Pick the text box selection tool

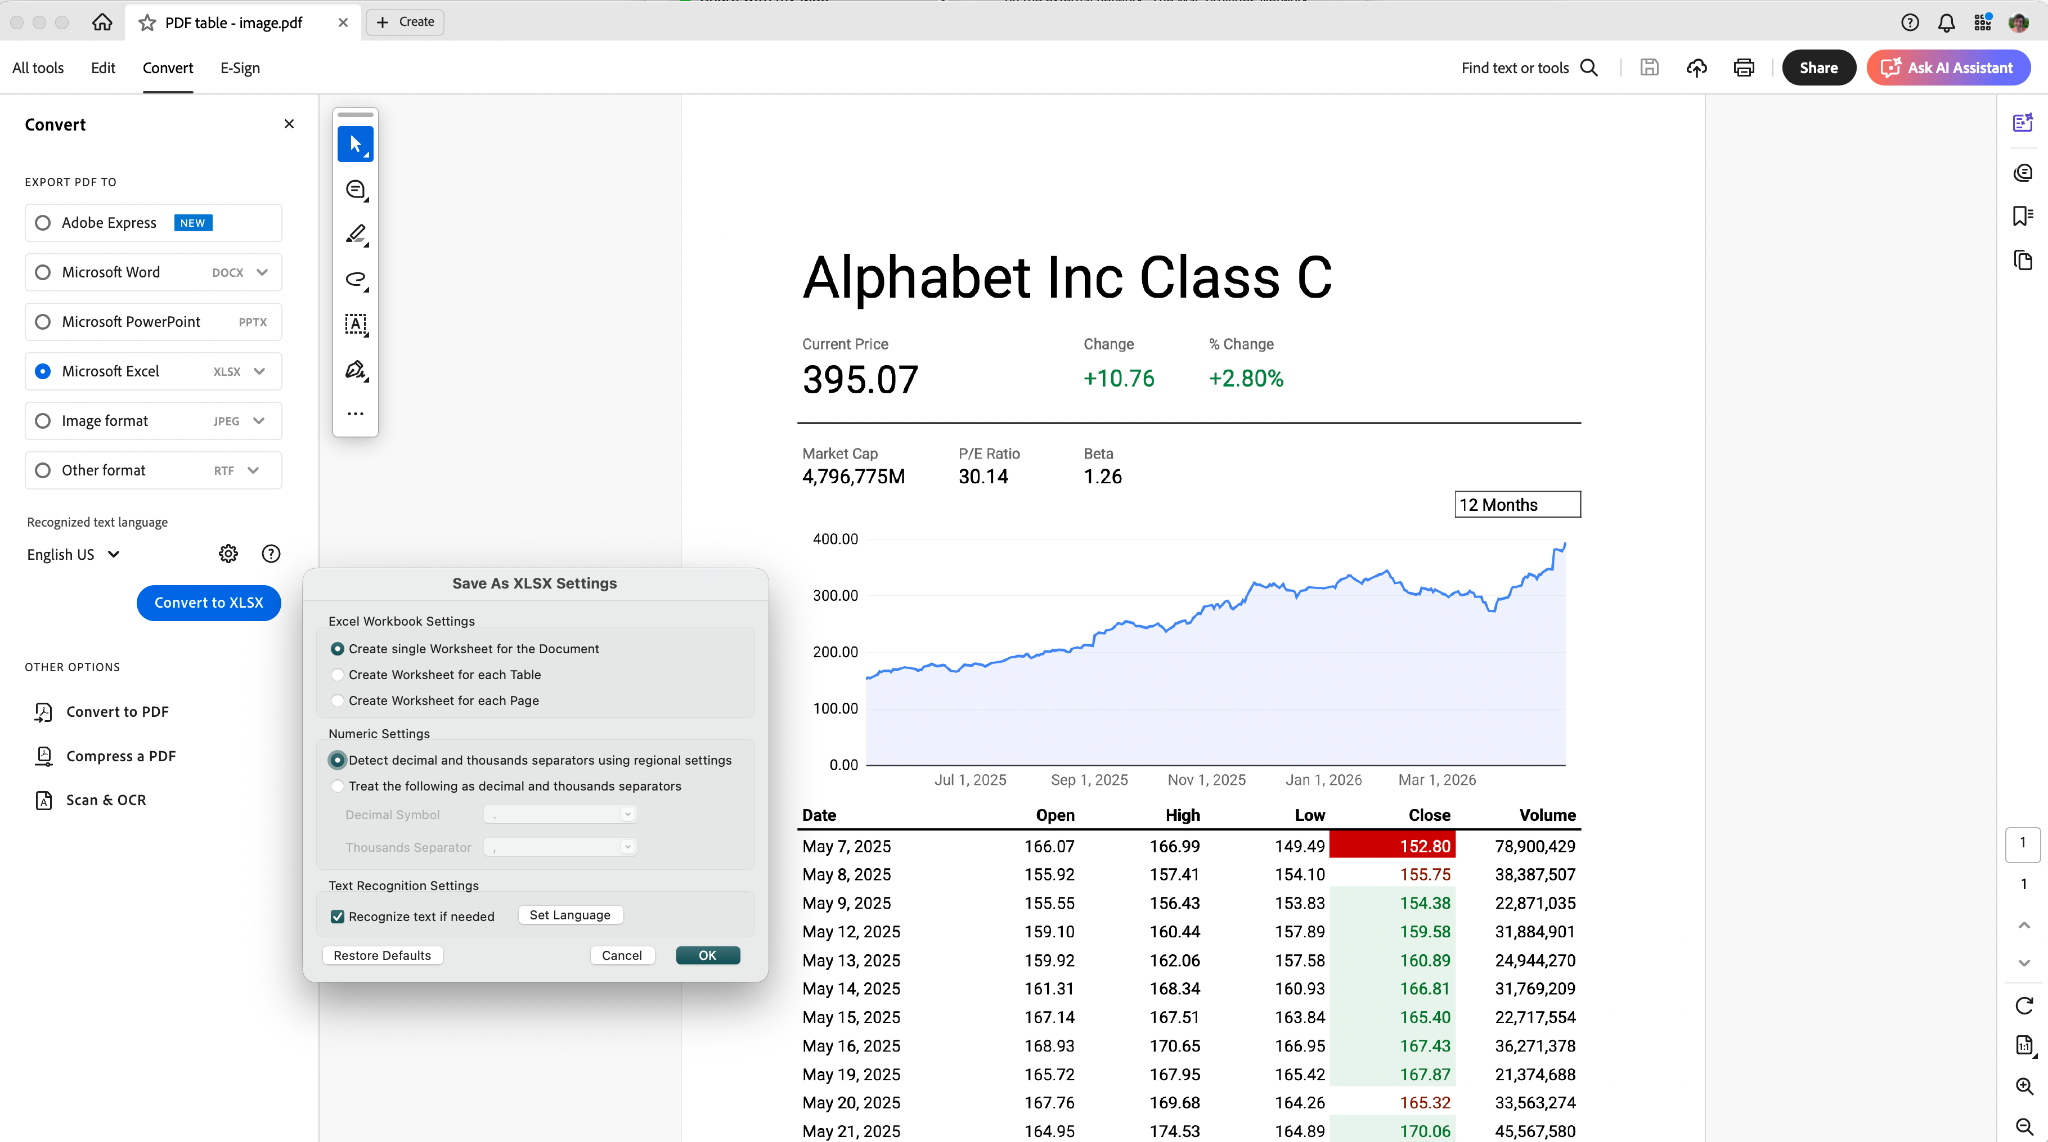coord(355,324)
